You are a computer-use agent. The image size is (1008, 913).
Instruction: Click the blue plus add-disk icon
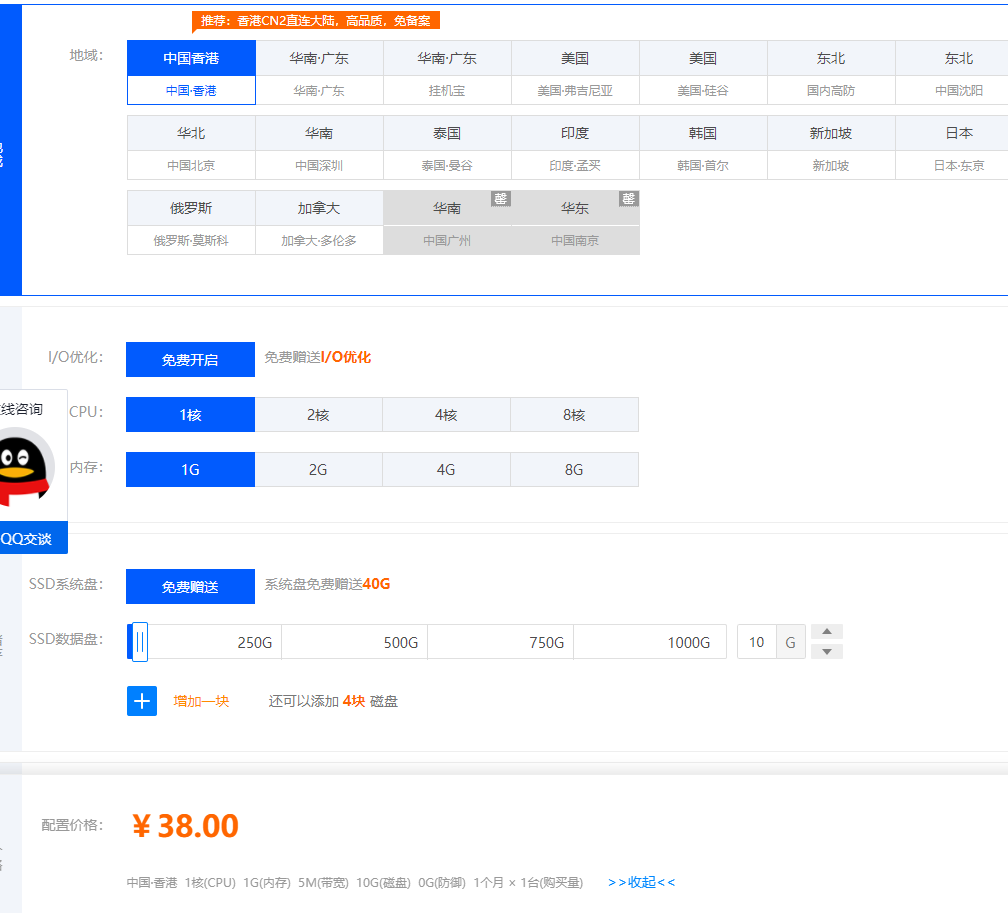pos(142,701)
